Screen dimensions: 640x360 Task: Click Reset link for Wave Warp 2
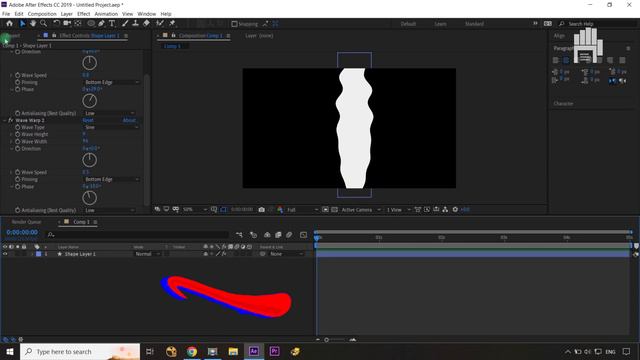coord(88,120)
